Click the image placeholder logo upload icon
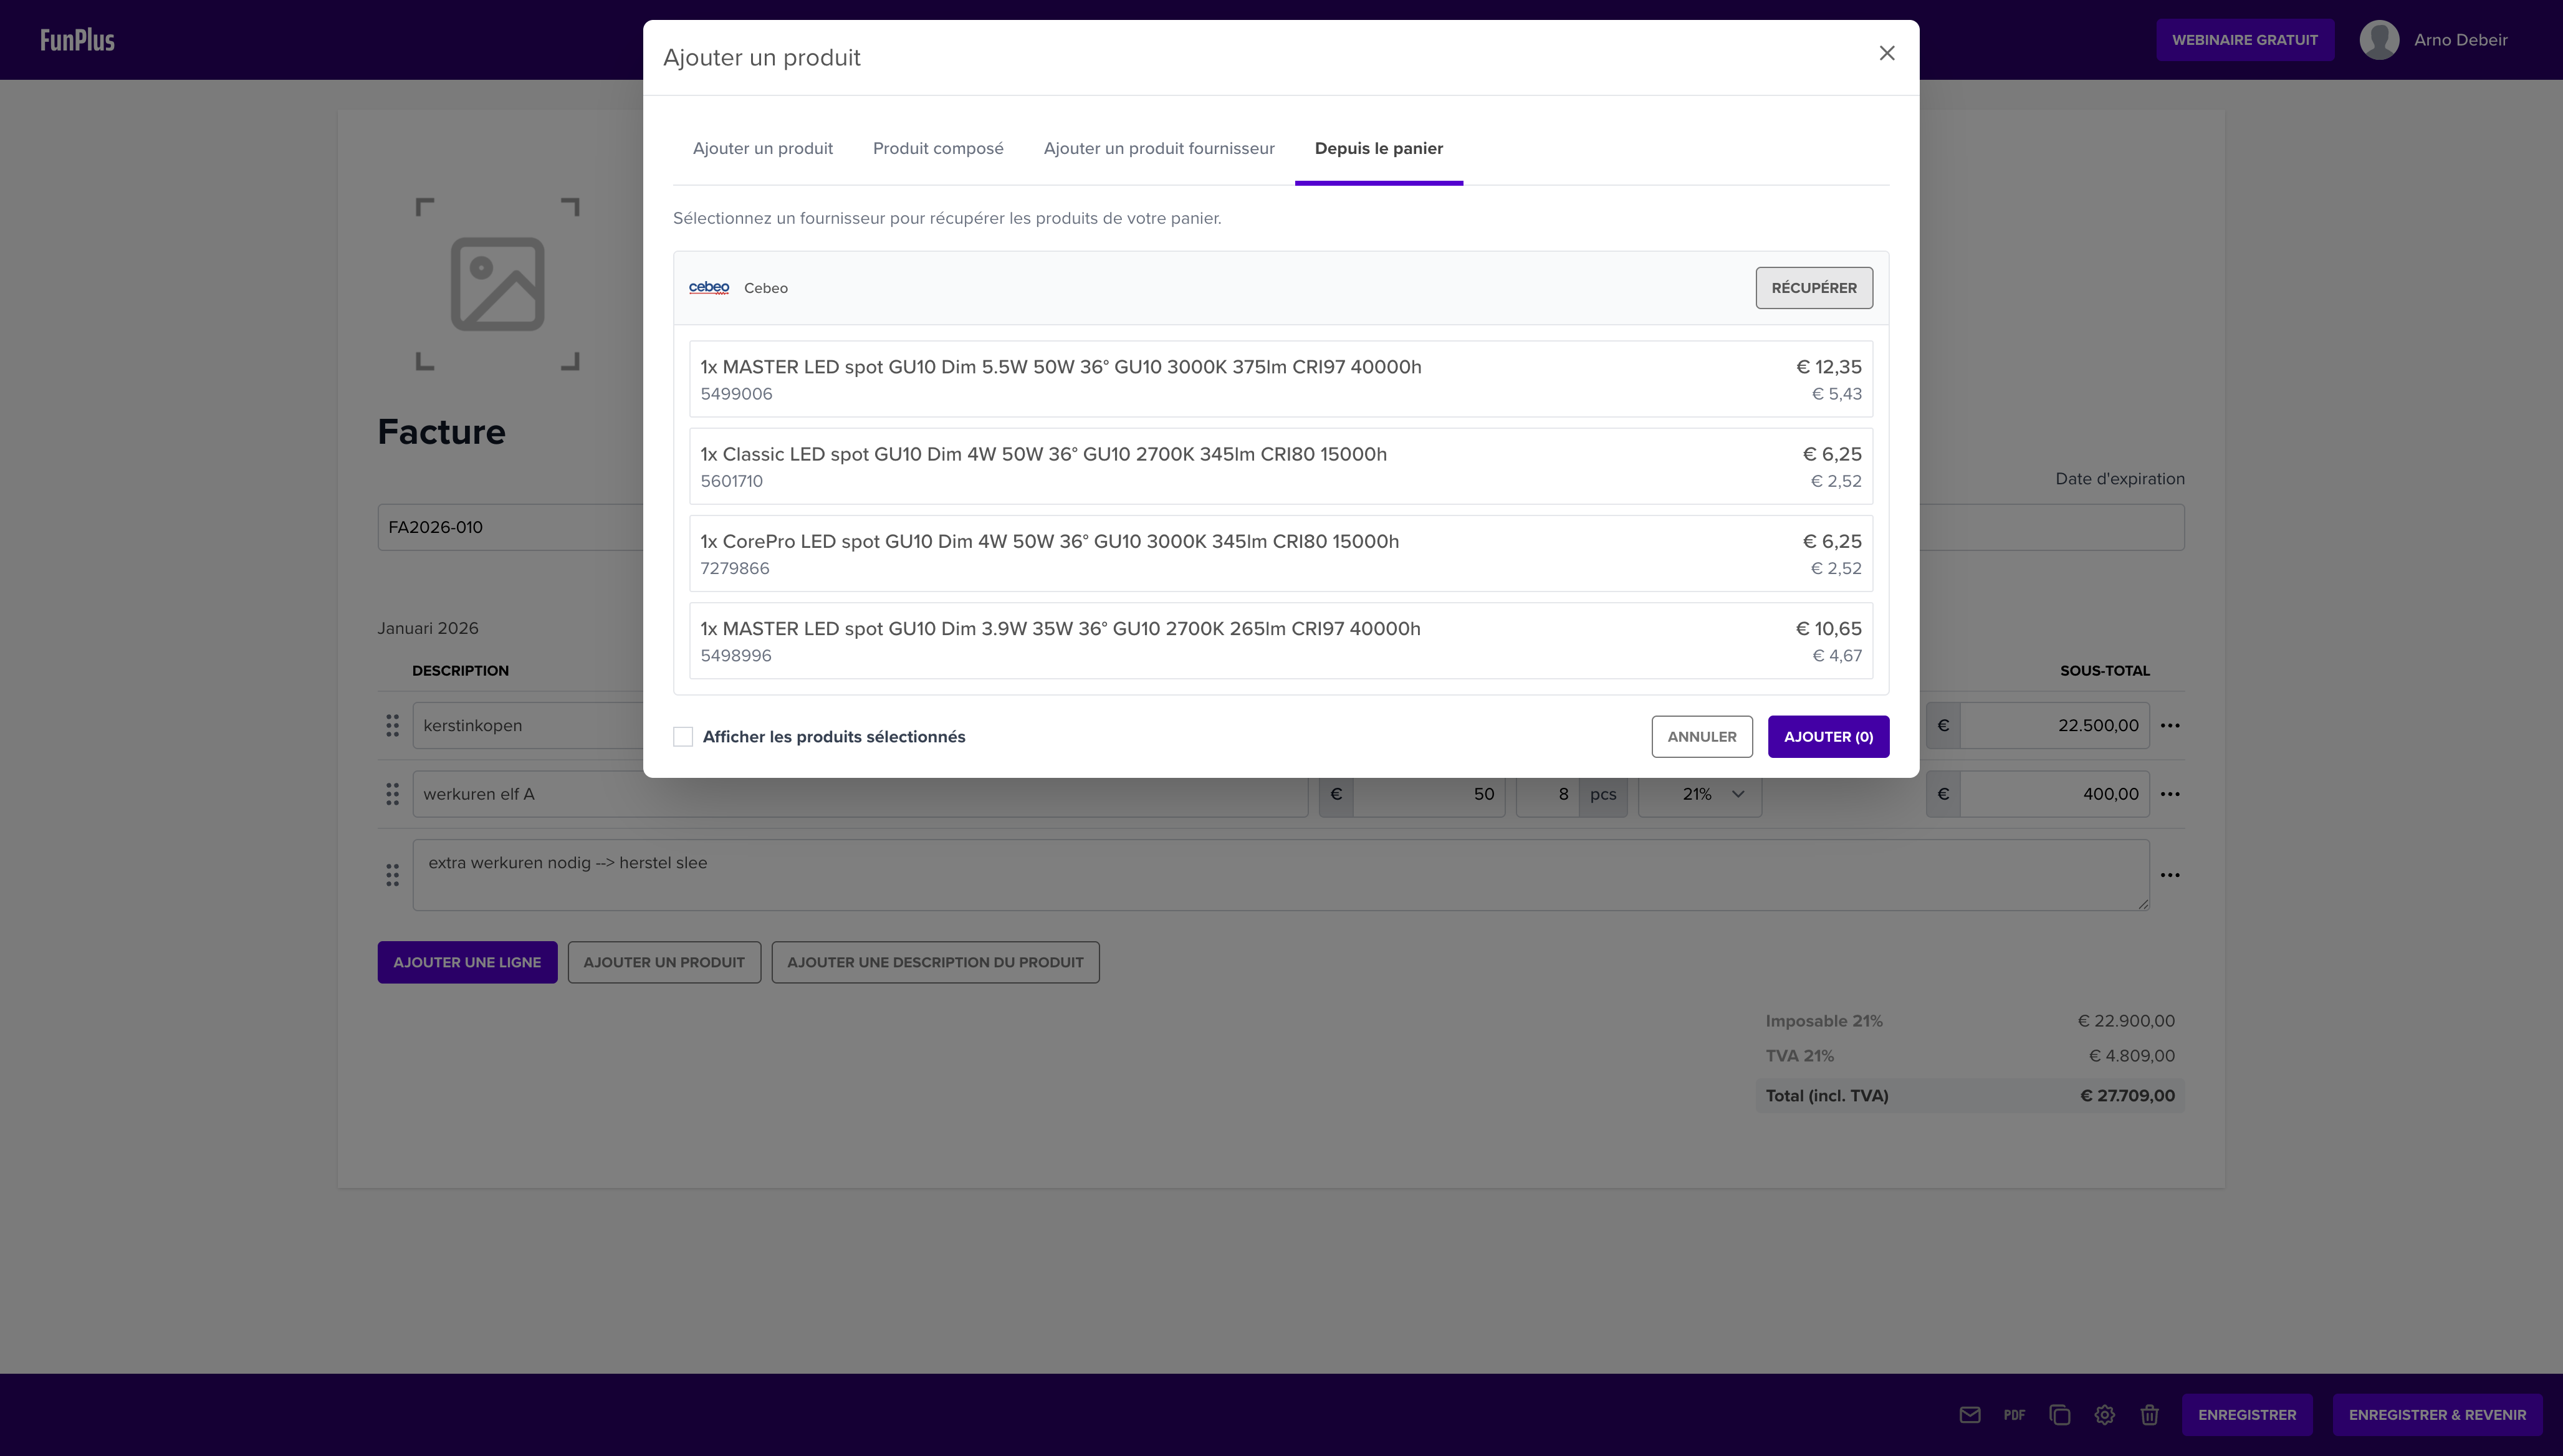2563x1456 pixels. click(497, 284)
